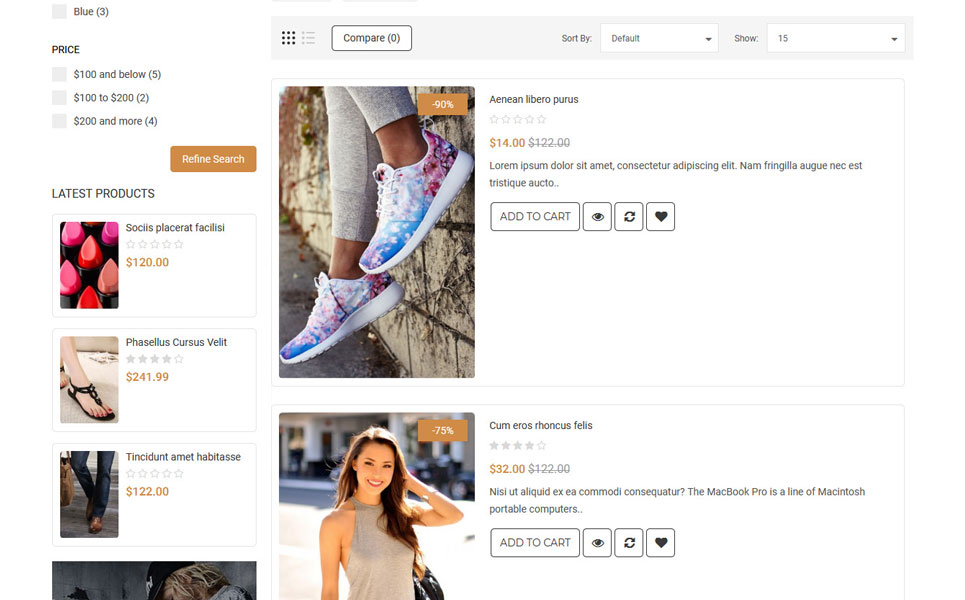Quick view Cum eros rhoncus felis product
Viewport: 965px width, 600px height.
pos(597,543)
